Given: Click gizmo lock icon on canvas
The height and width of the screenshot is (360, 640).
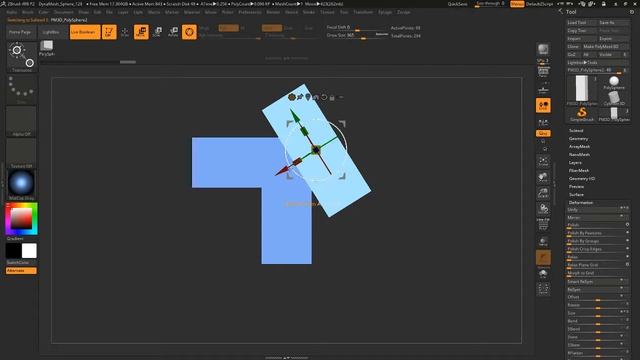Looking at the screenshot, I should [332, 97].
